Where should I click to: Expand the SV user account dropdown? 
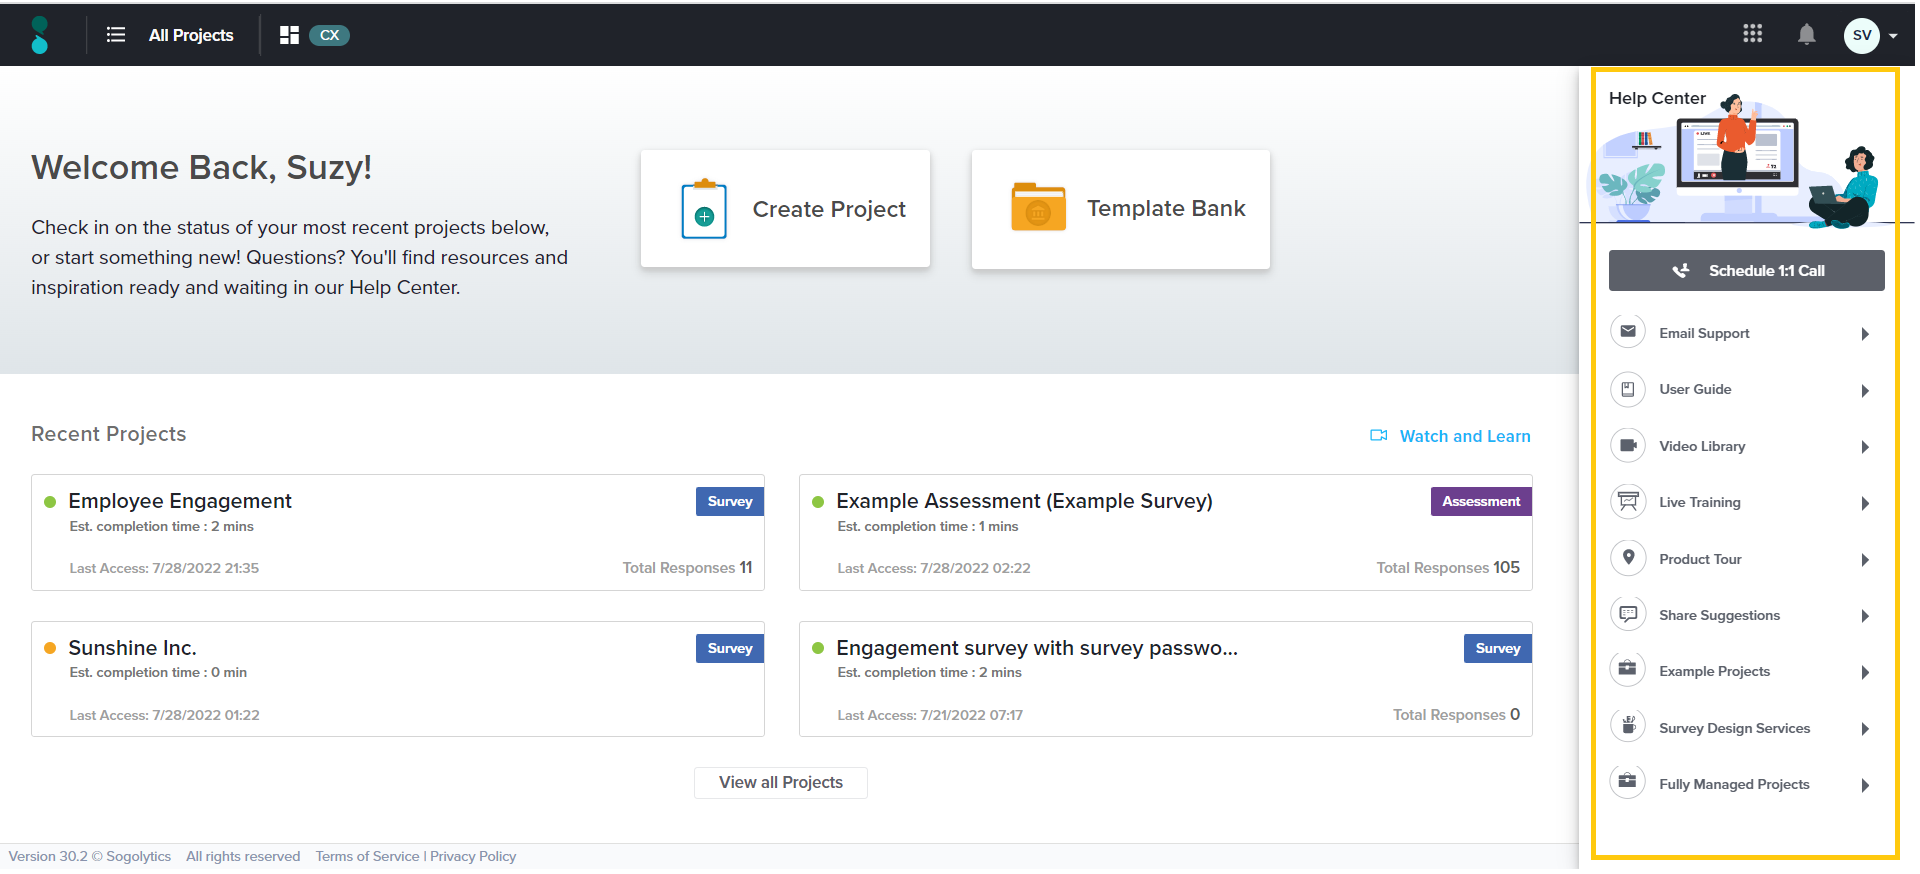pos(1893,36)
